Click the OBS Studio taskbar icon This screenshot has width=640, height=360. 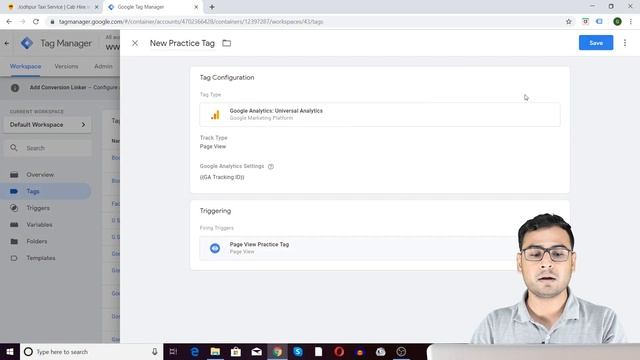point(401,351)
